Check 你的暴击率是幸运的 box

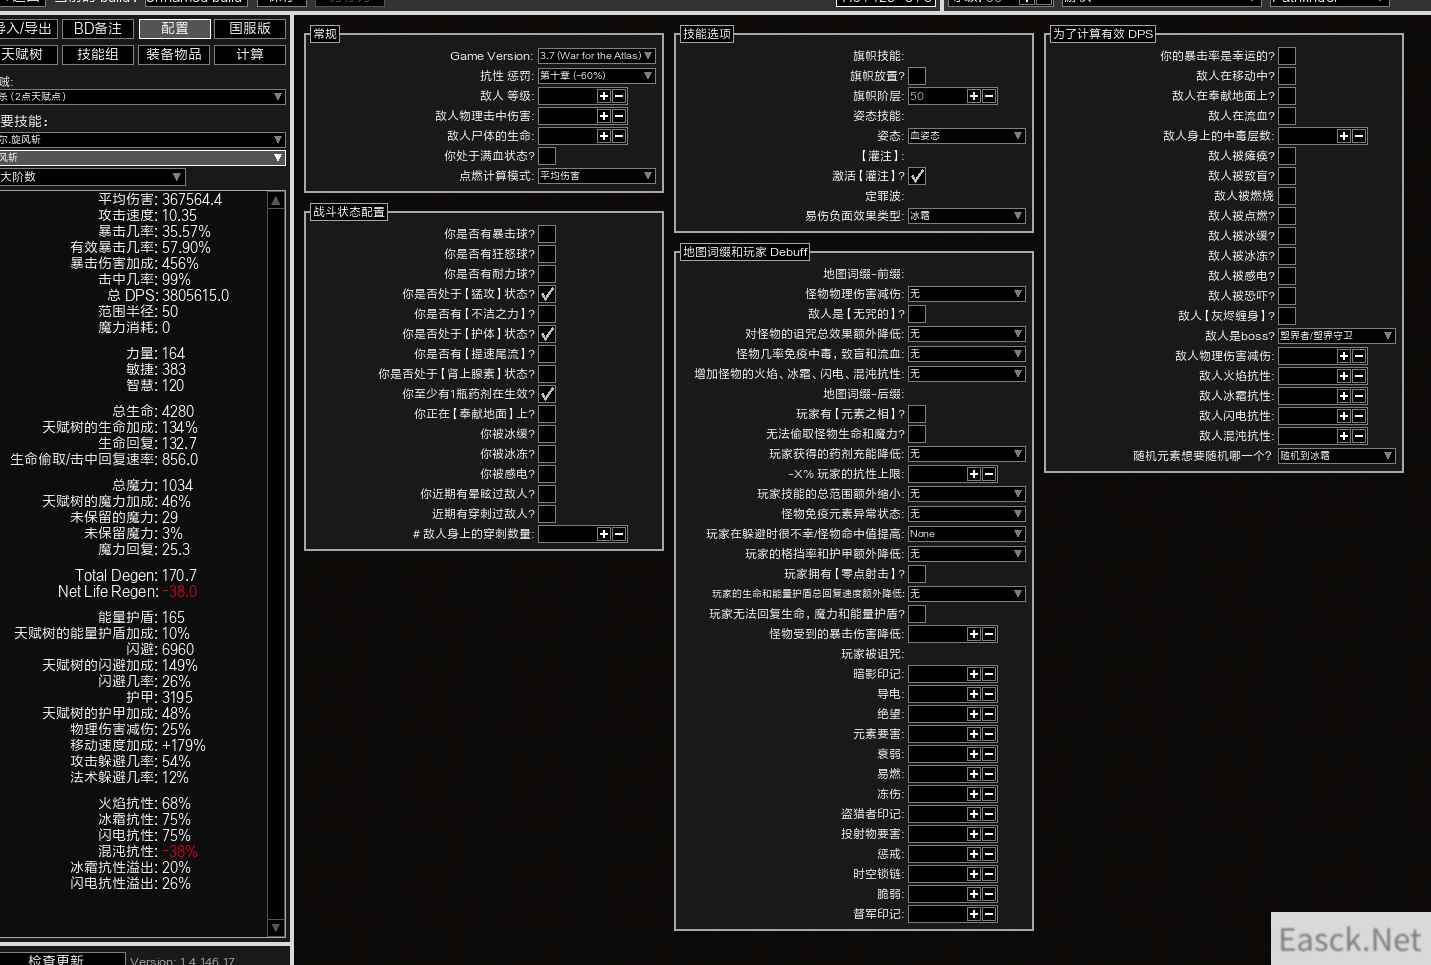coord(1287,56)
